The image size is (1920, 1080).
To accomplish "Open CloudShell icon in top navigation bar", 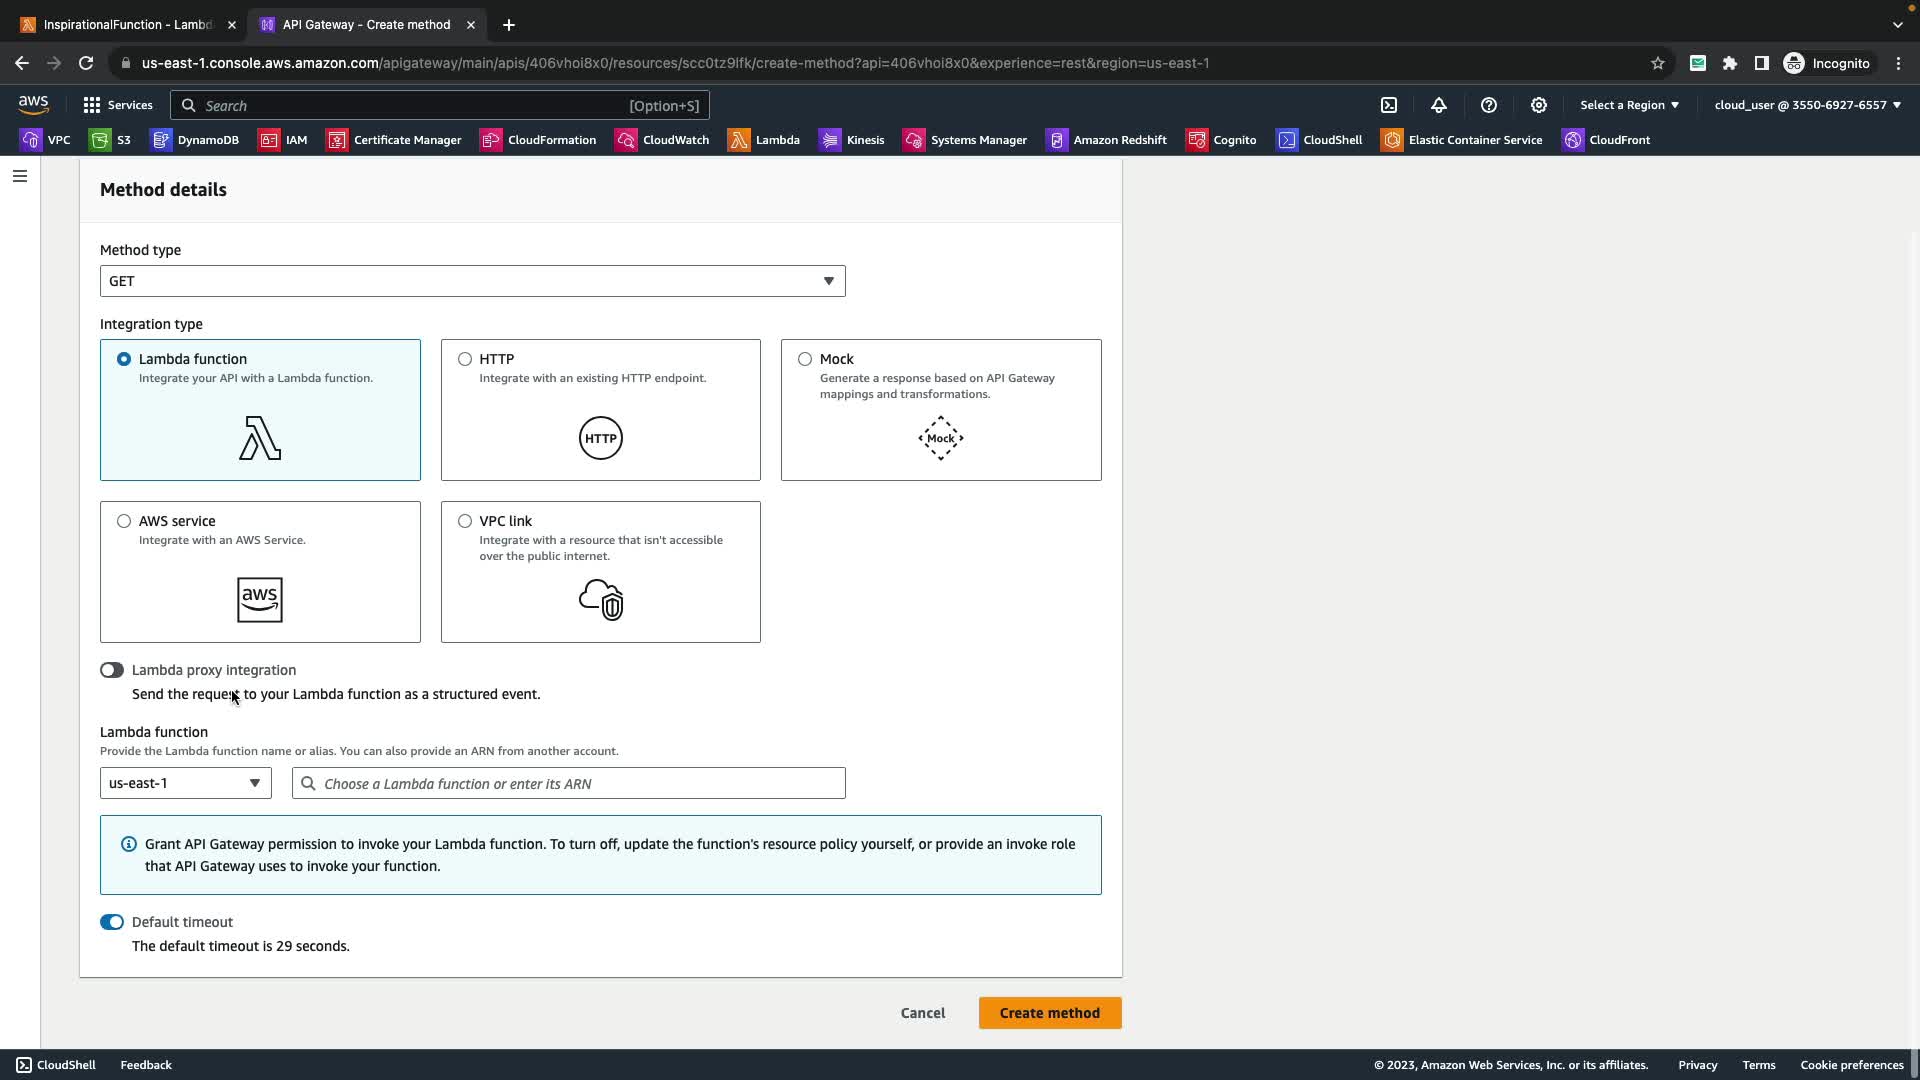I will click(x=1389, y=105).
